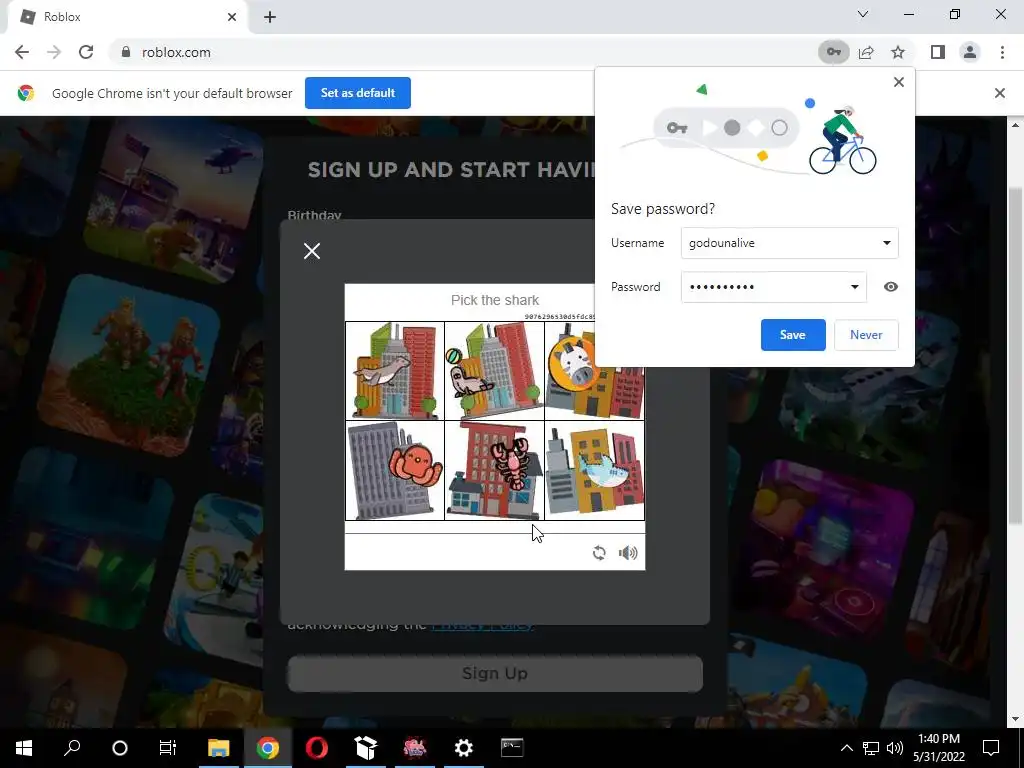The height and width of the screenshot is (768, 1024).
Task: Select the lobster captcha image
Action: click(x=494, y=470)
